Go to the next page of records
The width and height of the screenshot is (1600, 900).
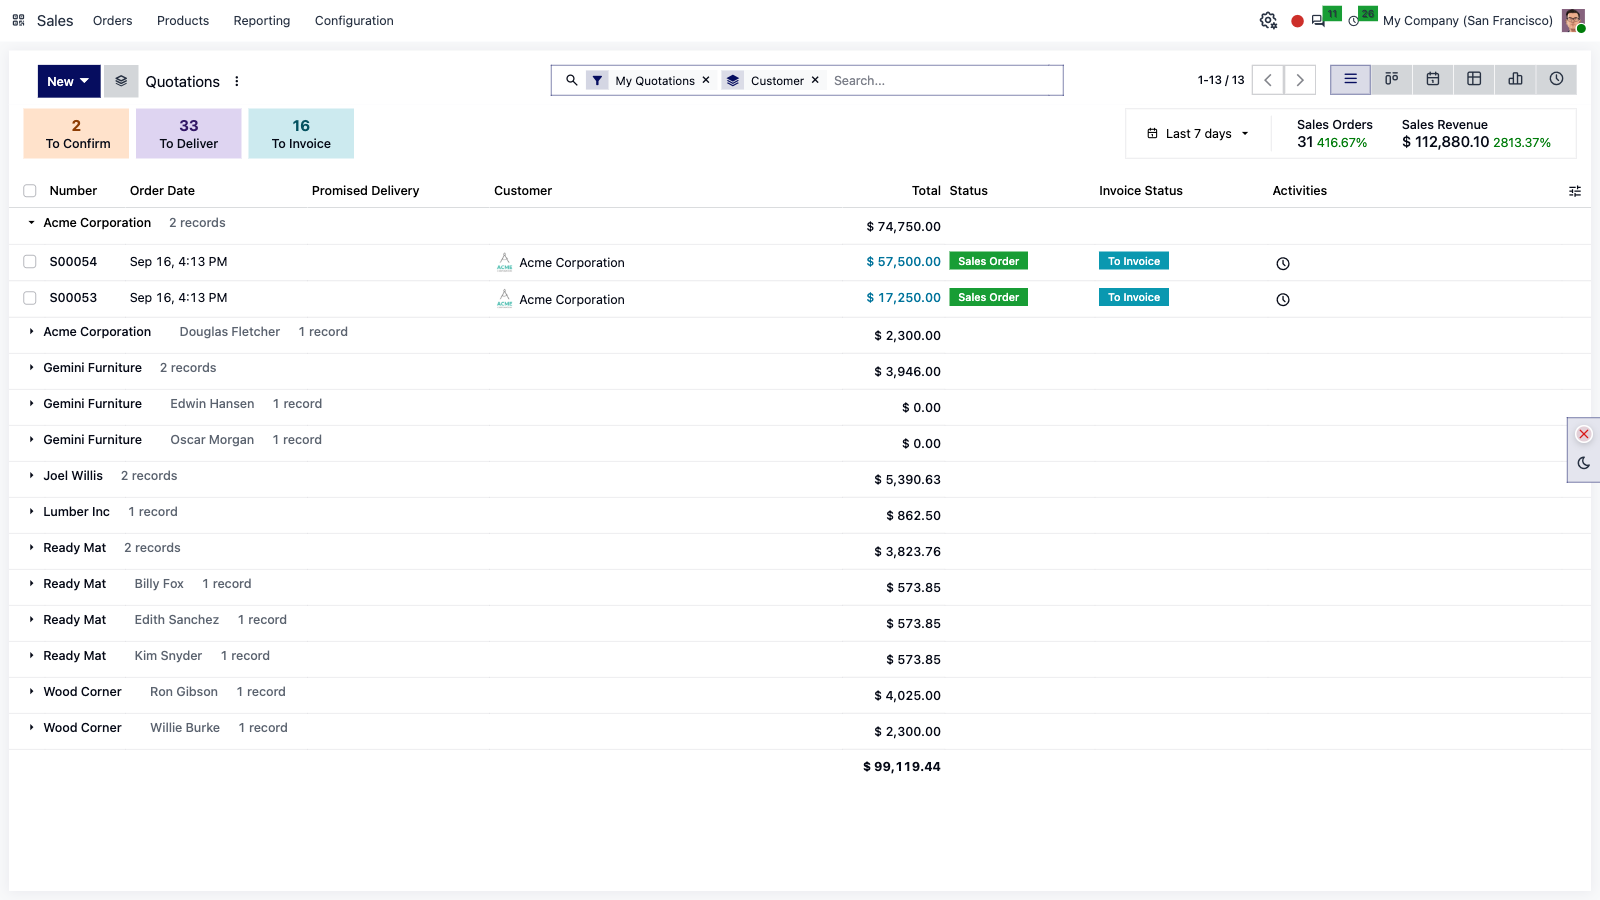1300,80
